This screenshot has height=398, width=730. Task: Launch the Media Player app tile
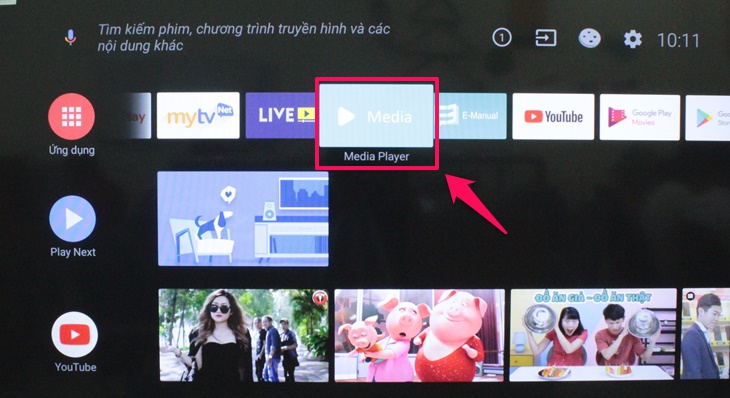[x=377, y=116]
